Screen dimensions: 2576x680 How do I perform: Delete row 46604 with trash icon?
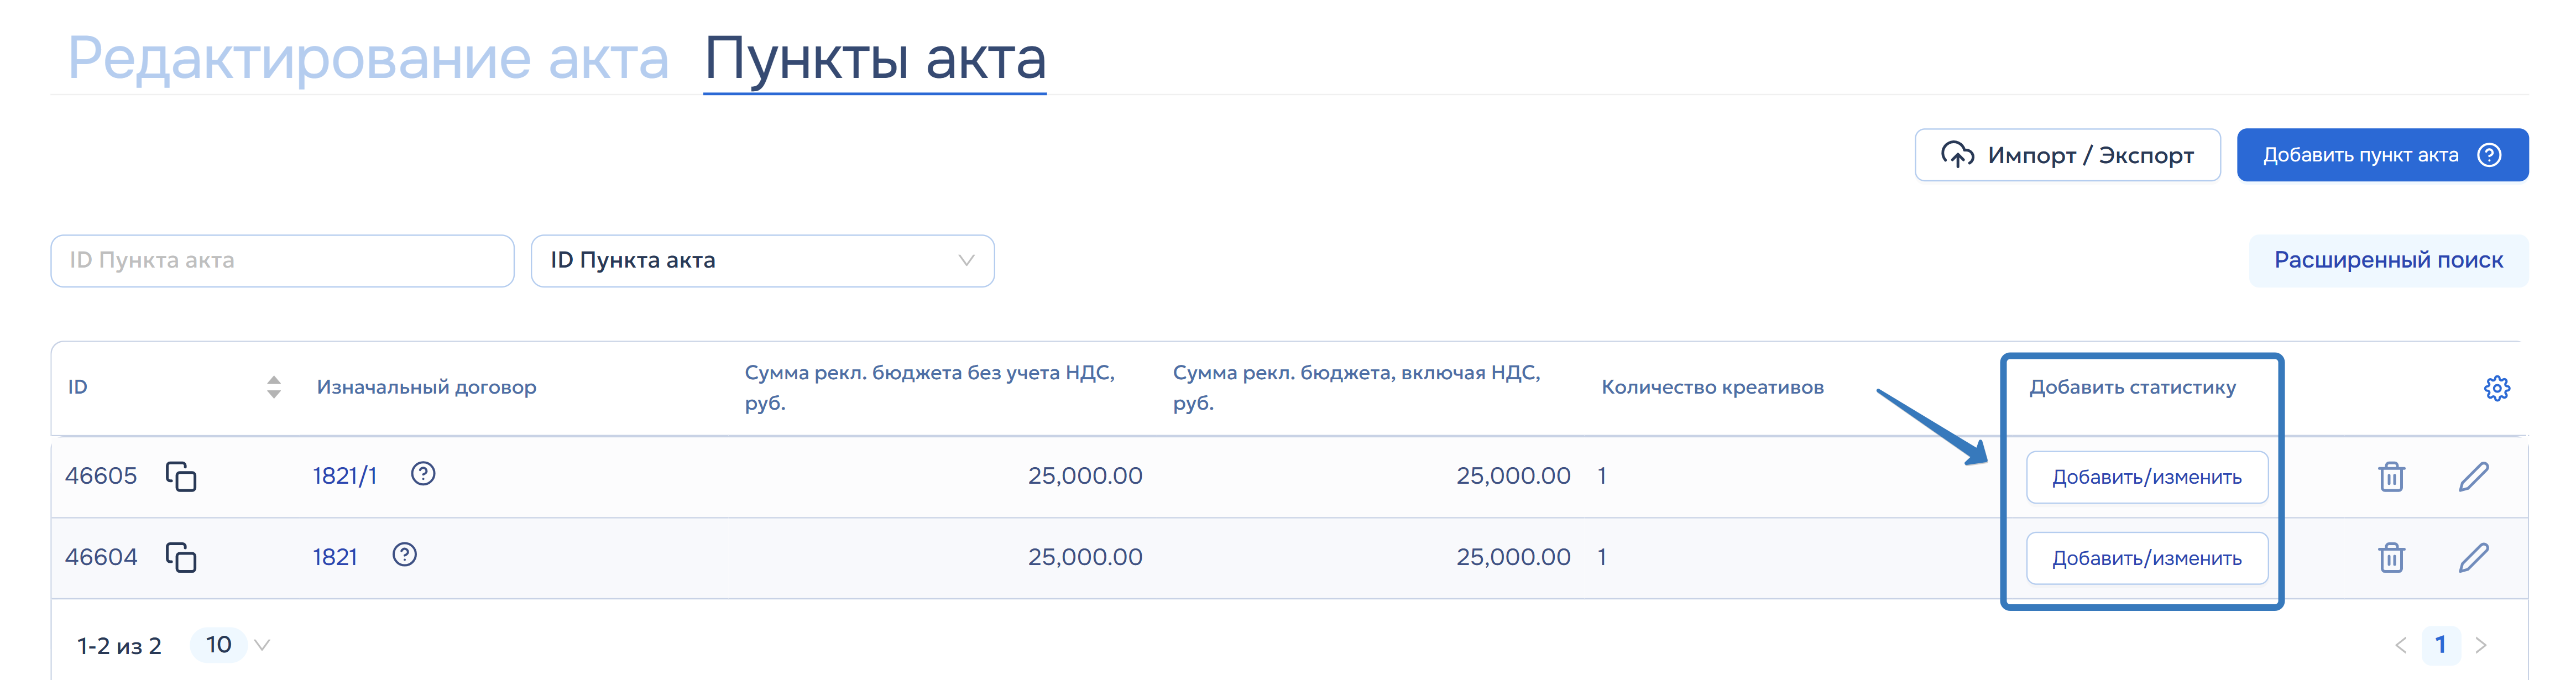click(2391, 558)
